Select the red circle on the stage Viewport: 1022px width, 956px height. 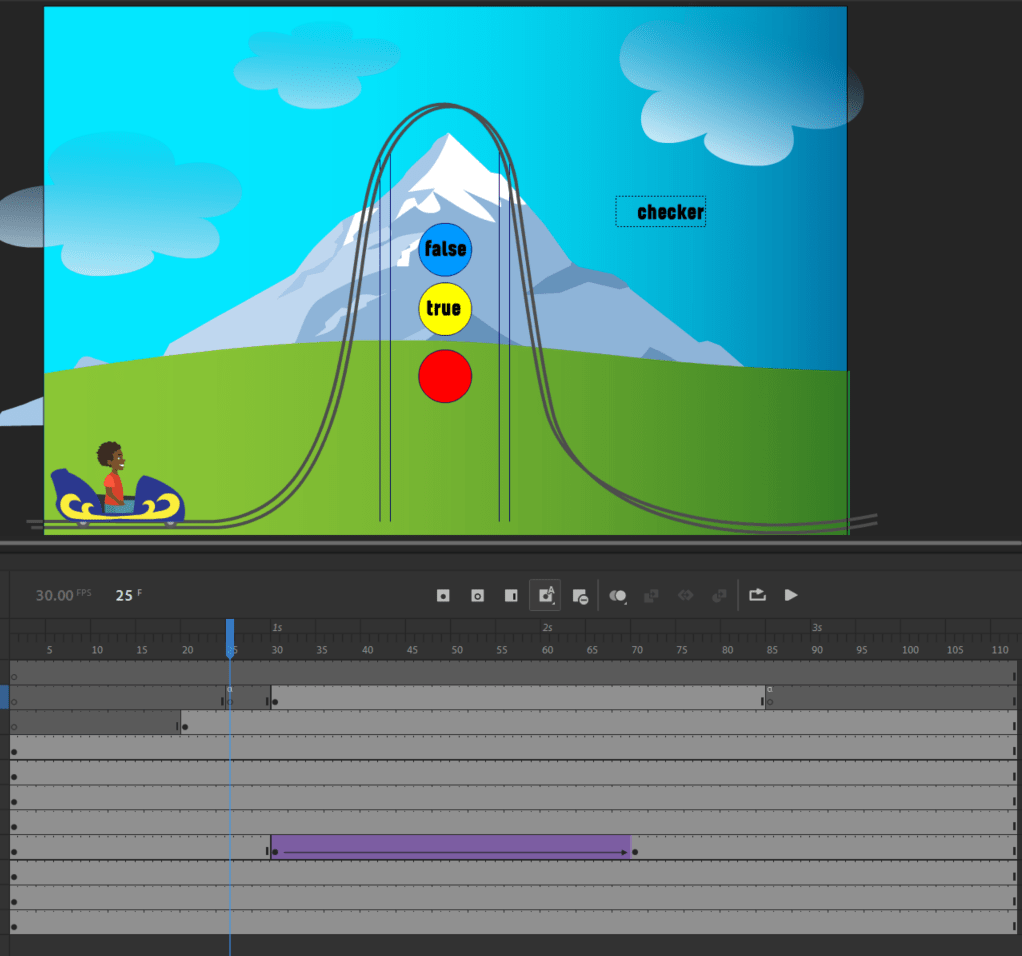pos(444,377)
